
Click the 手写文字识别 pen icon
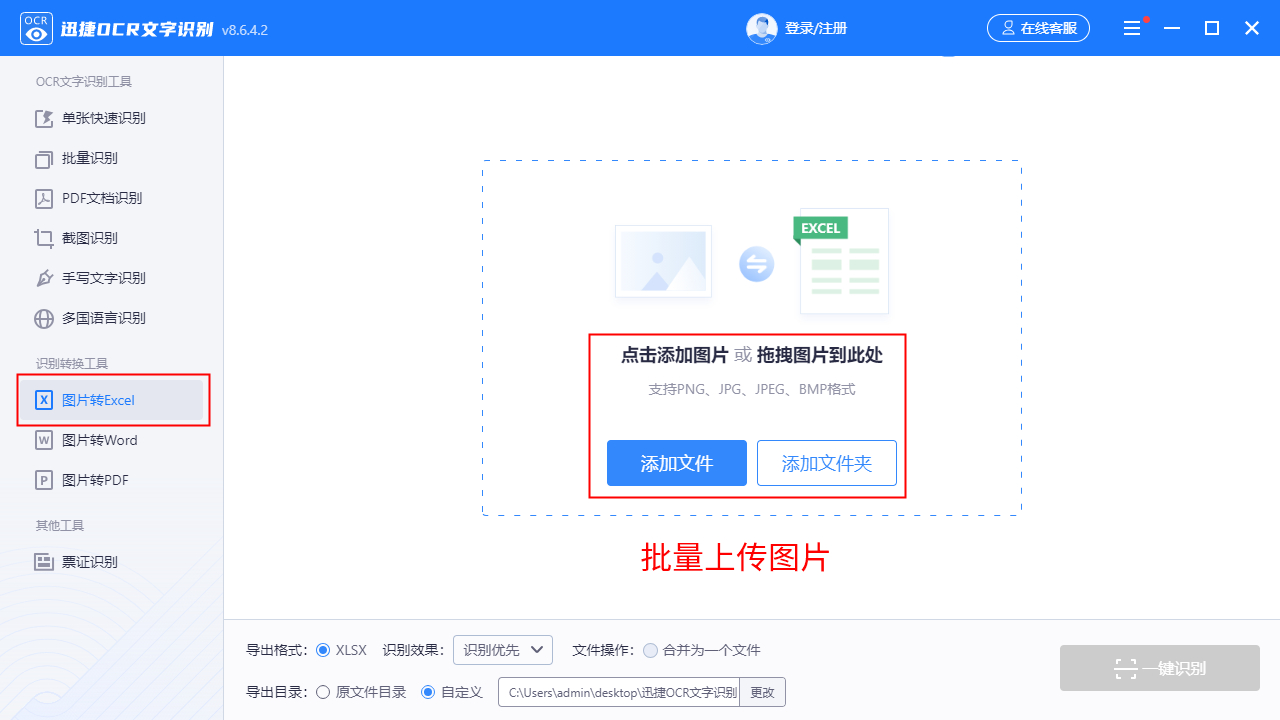coord(44,278)
